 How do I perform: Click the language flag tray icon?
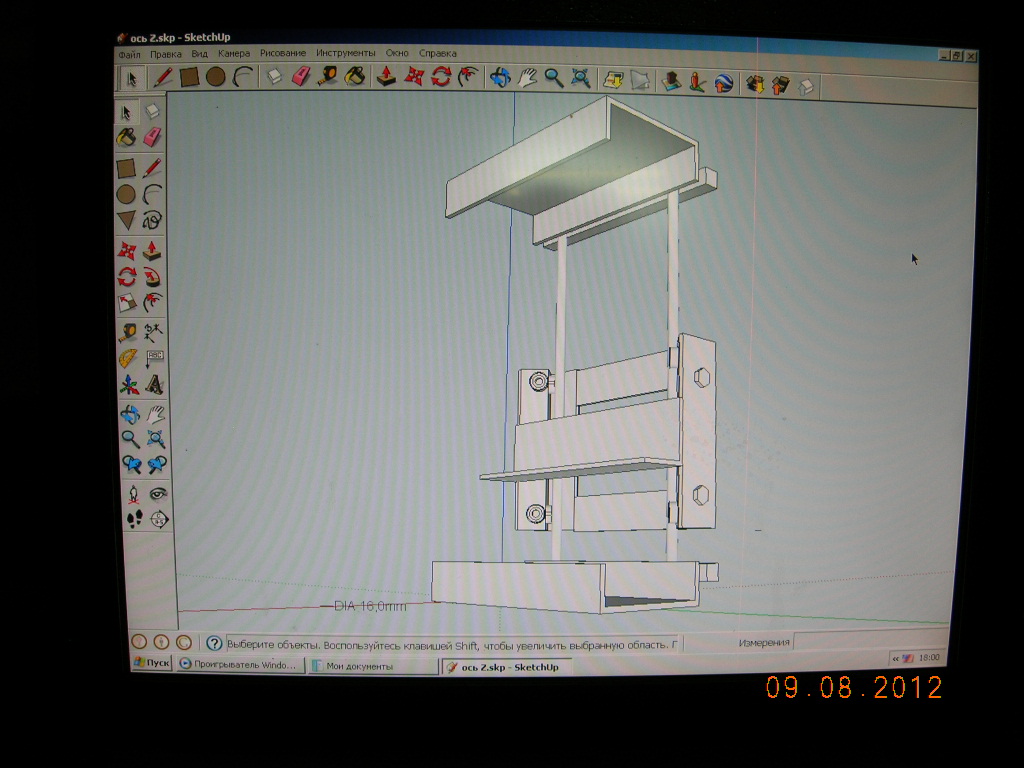pyautogui.click(x=908, y=658)
